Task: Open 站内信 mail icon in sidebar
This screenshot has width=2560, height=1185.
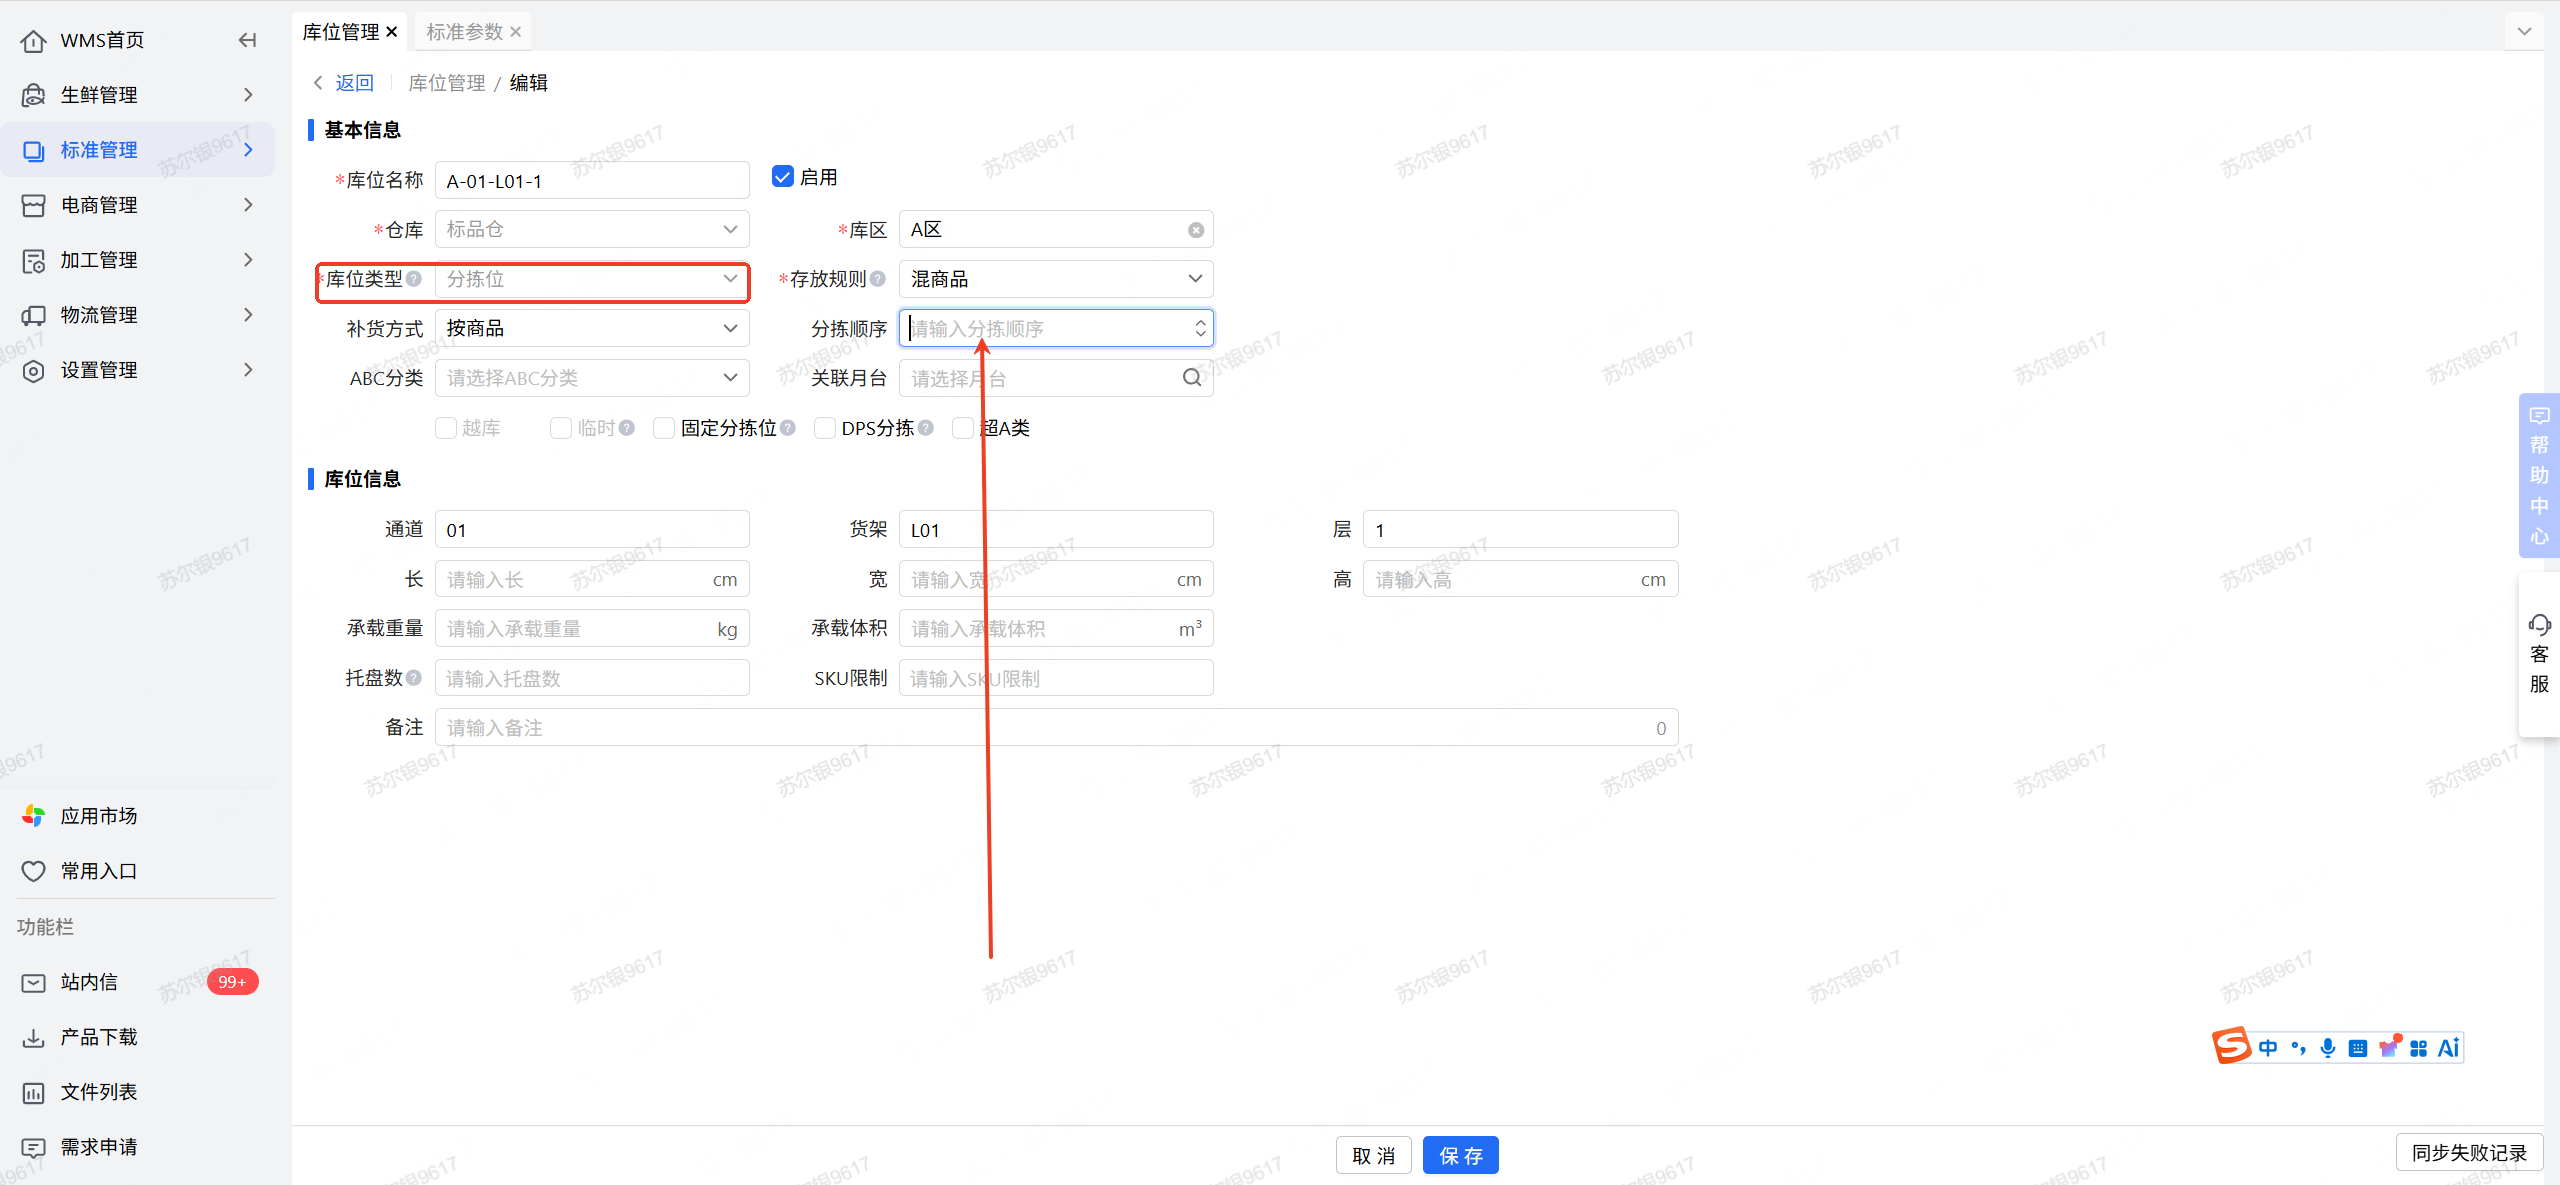Action: [33, 982]
